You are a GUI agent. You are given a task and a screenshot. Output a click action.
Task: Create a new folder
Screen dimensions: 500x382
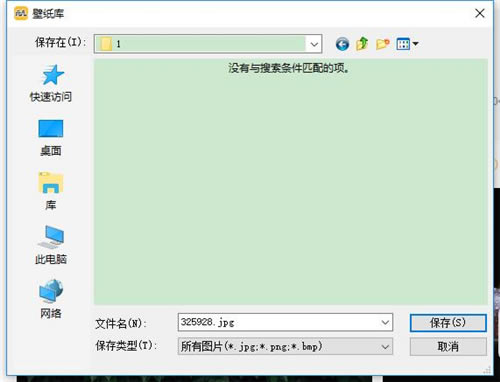[x=383, y=44]
